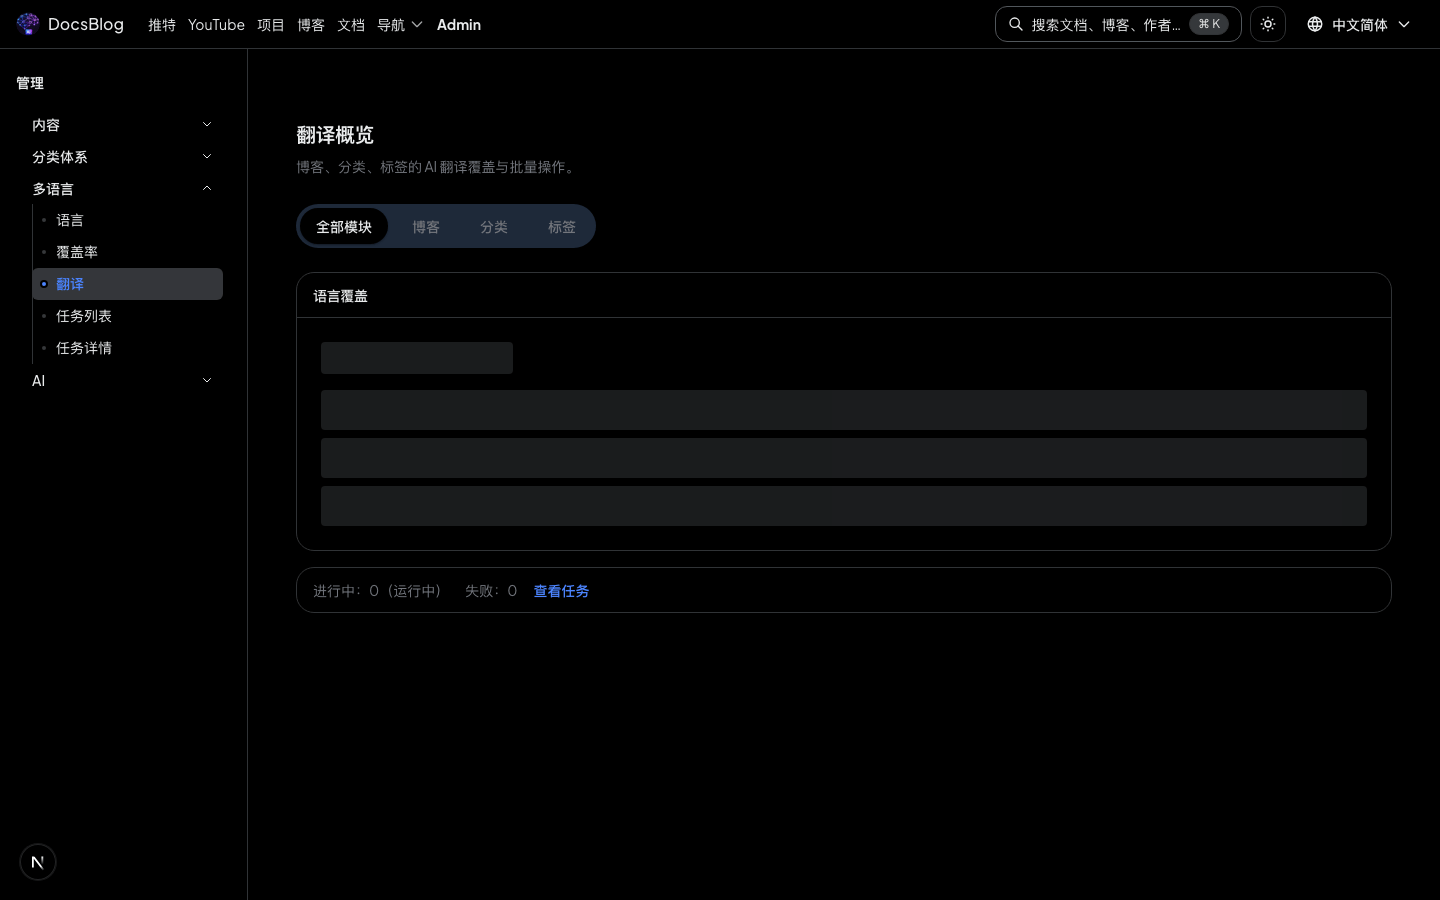
Task: Toggle the light/dark theme sun button
Action: [x=1268, y=24]
